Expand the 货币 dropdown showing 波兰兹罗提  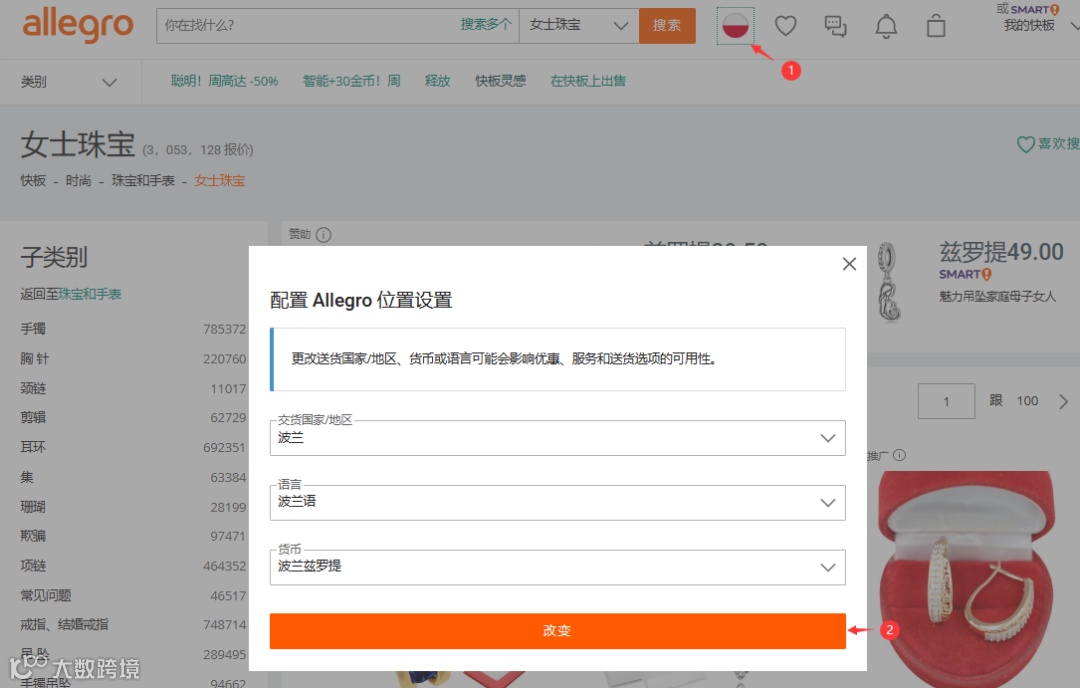(x=557, y=567)
